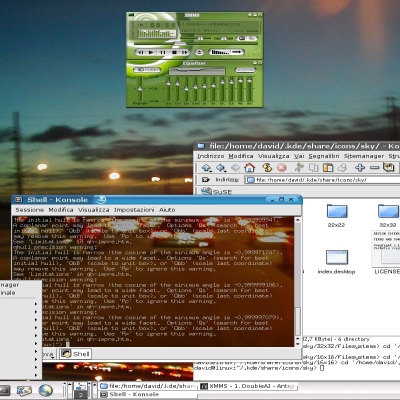Open Modifica menu in Konsole

coord(61,210)
